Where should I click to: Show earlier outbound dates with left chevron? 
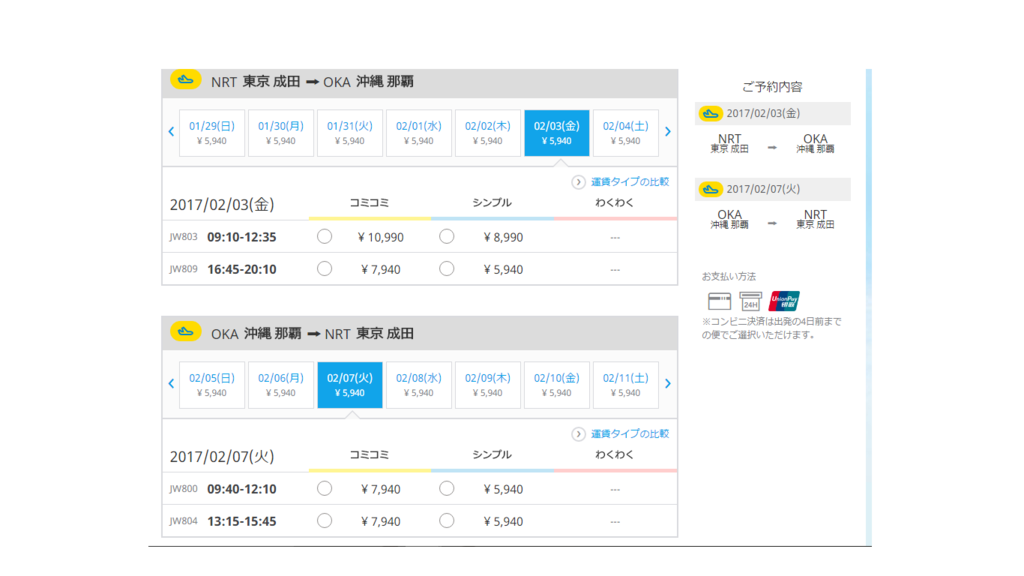[x=171, y=132]
